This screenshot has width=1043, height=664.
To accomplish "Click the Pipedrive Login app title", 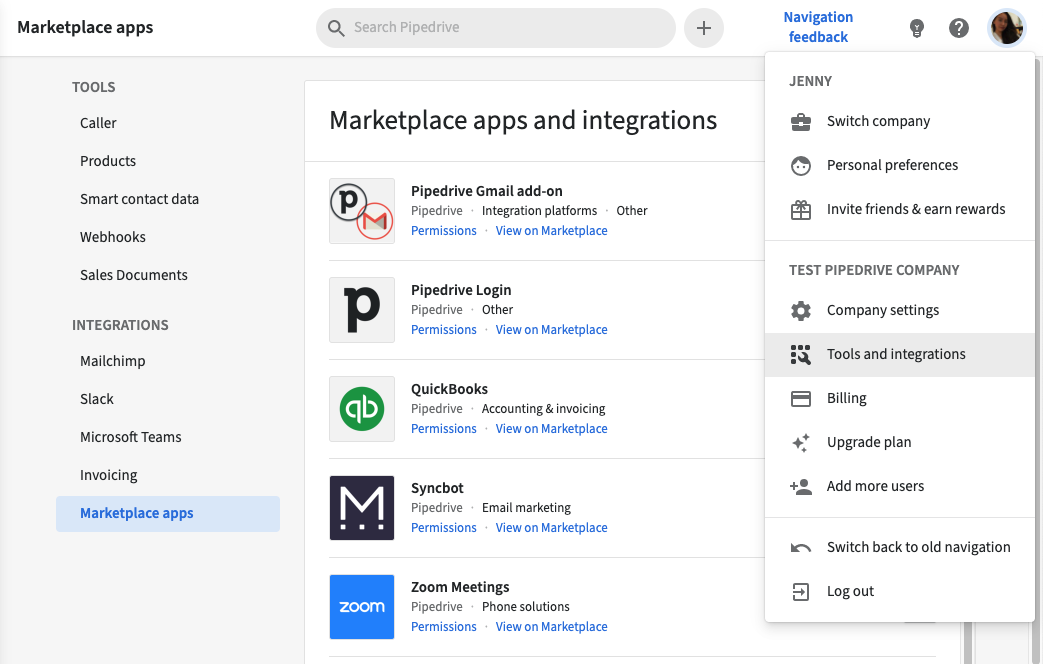I will pos(461,291).
